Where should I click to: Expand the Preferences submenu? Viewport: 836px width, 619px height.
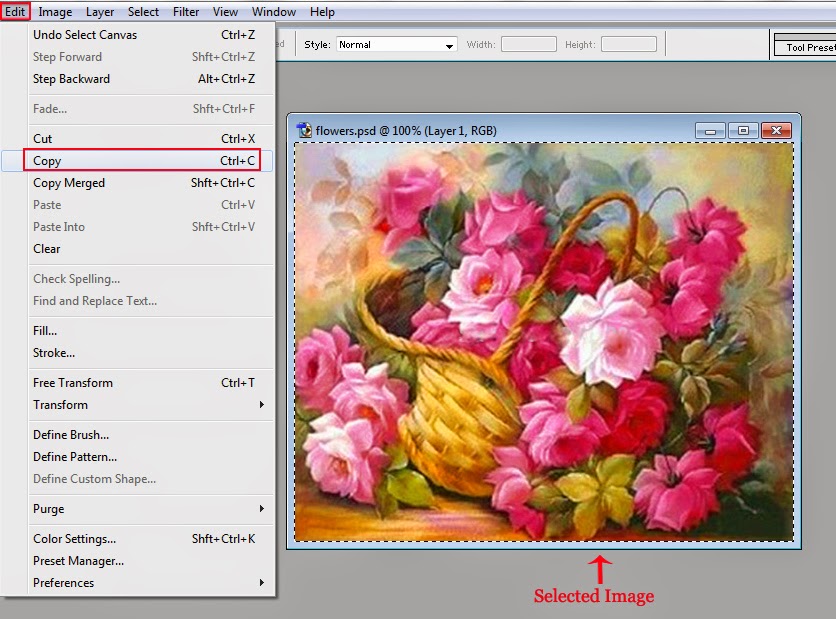click(143, 583)
